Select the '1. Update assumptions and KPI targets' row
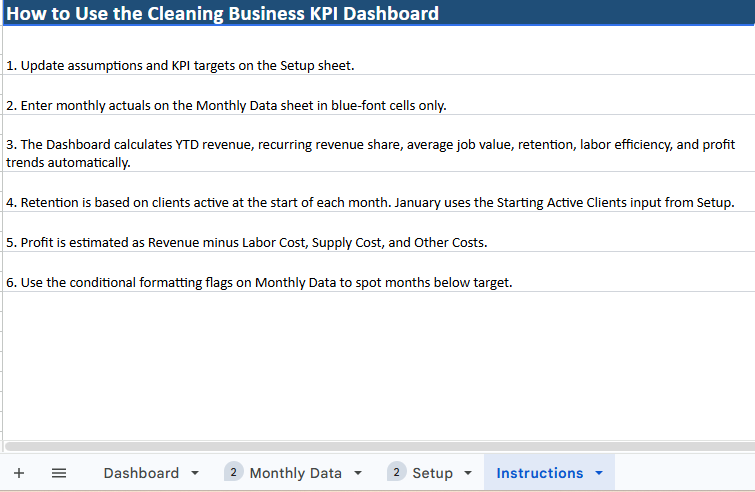This screenshot has width=755, height=492. (x=379, y=65)
